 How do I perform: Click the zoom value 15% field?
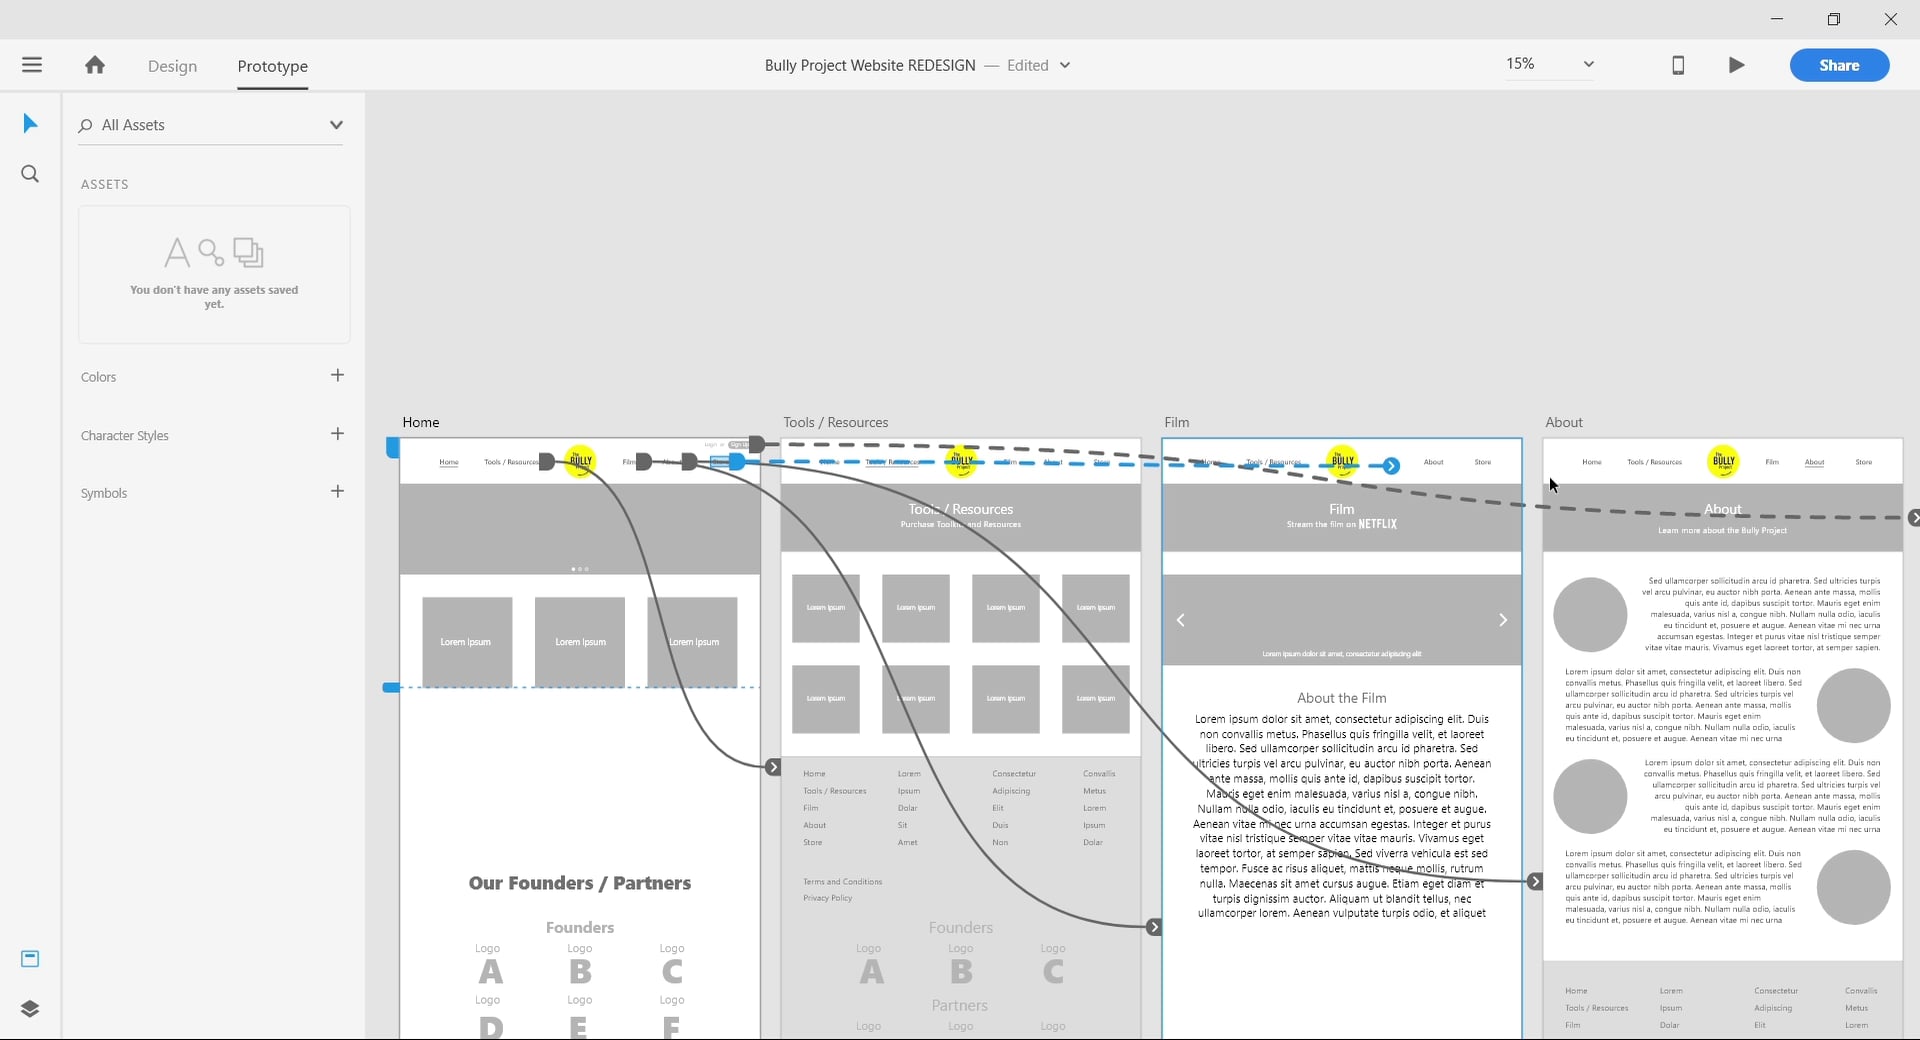point(1521,64)
